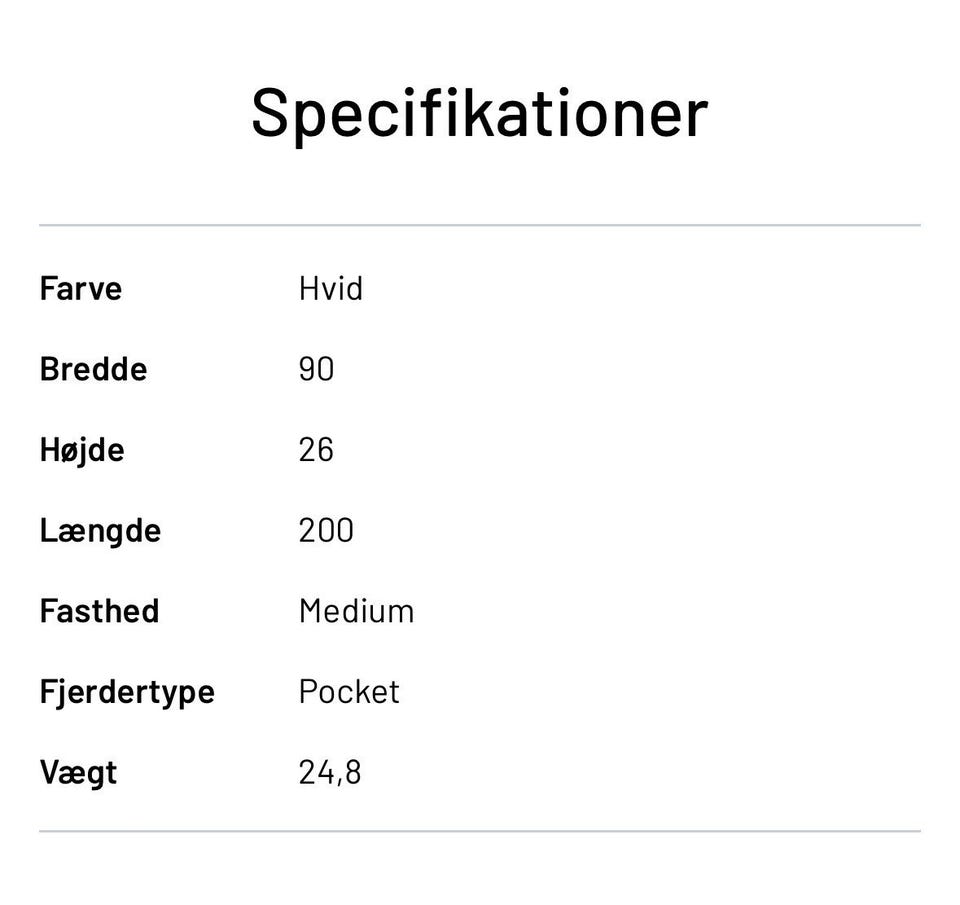
Task: Select the Længde label
Action: [x=100, y=531]
